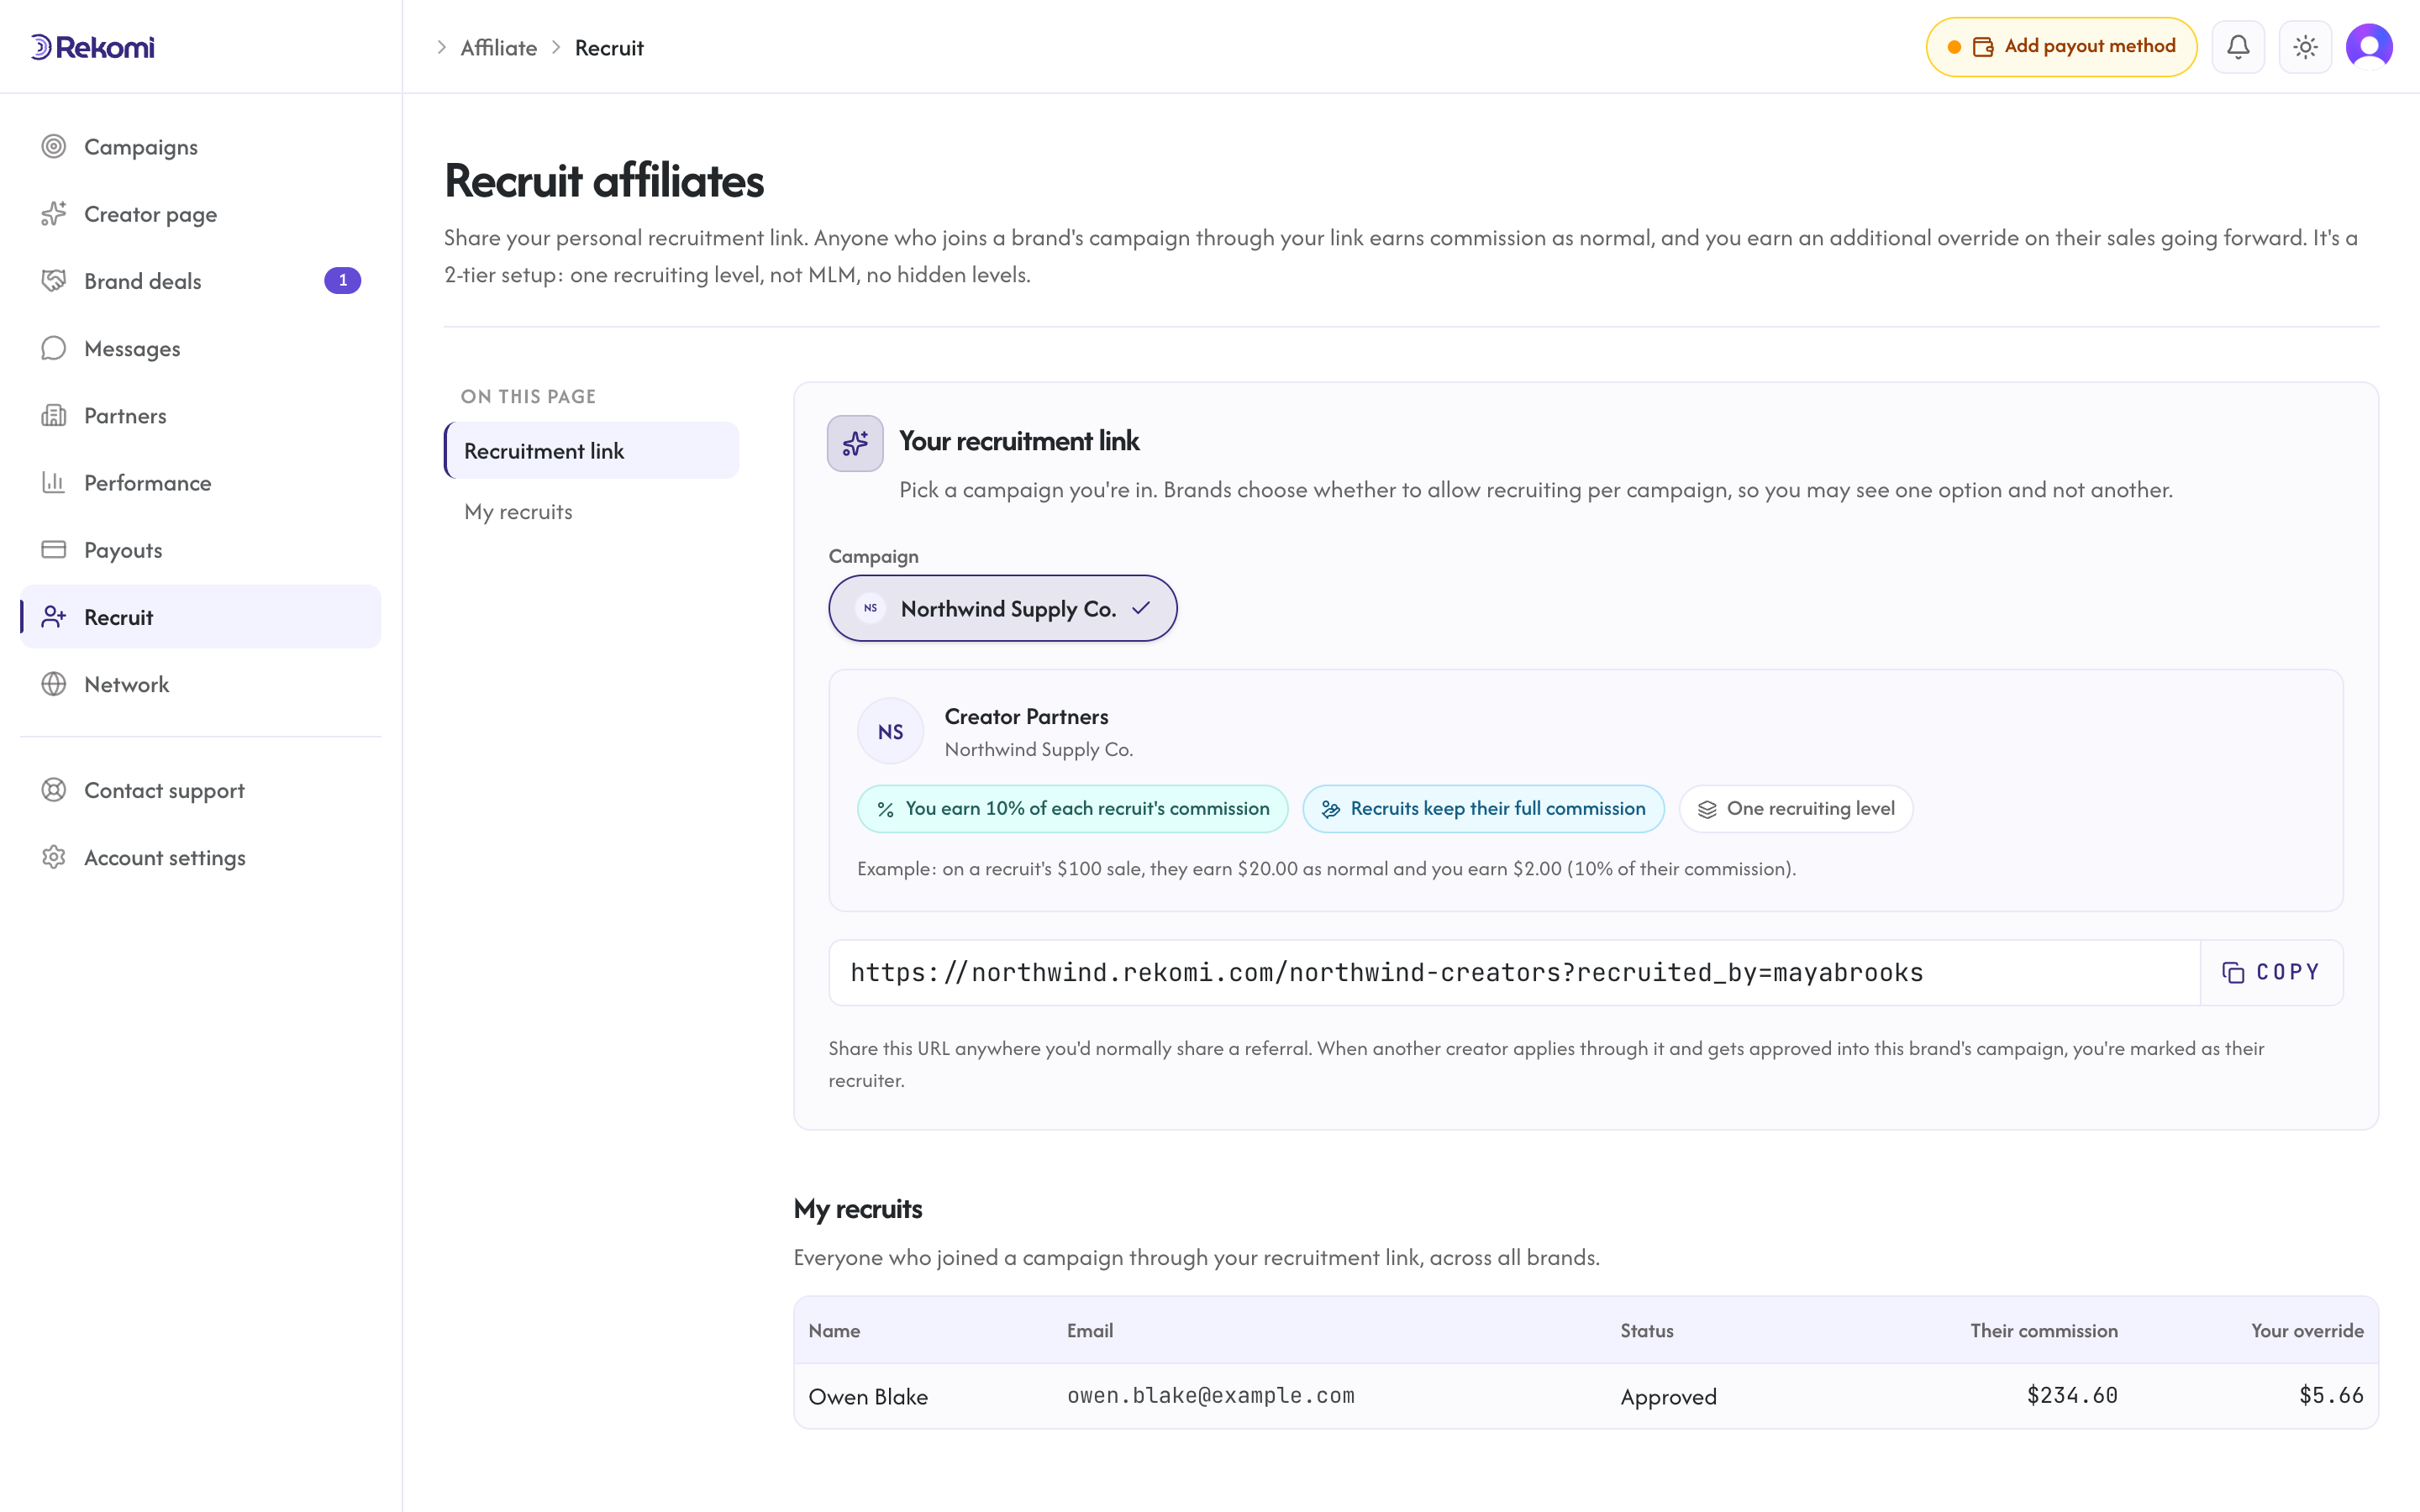Screen dimensions: 2420x1512
Task: Open Brand deals handshake icon
Action: coord(54,281)
